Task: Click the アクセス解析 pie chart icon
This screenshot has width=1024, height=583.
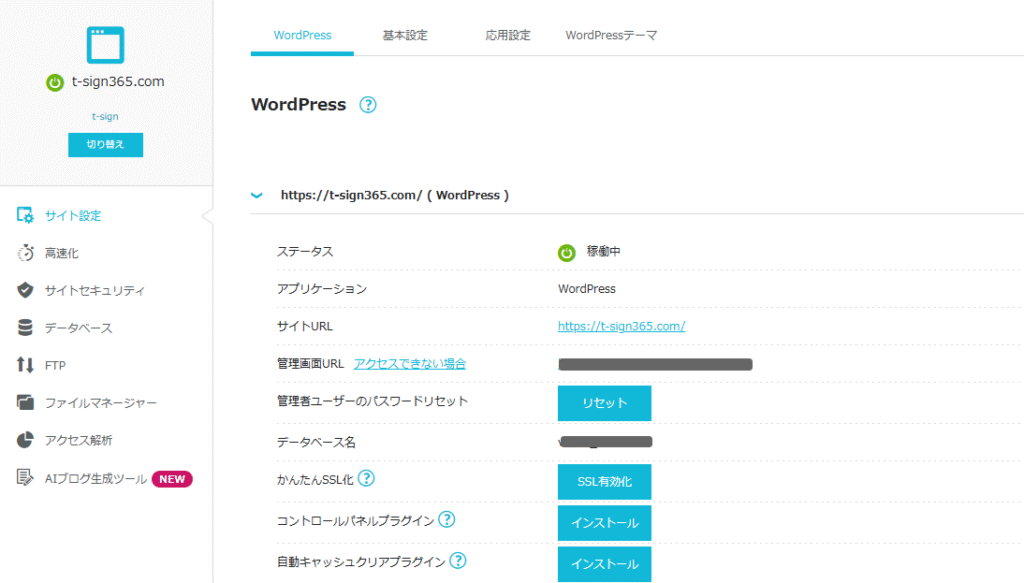Action: click(x=25, y=440)
